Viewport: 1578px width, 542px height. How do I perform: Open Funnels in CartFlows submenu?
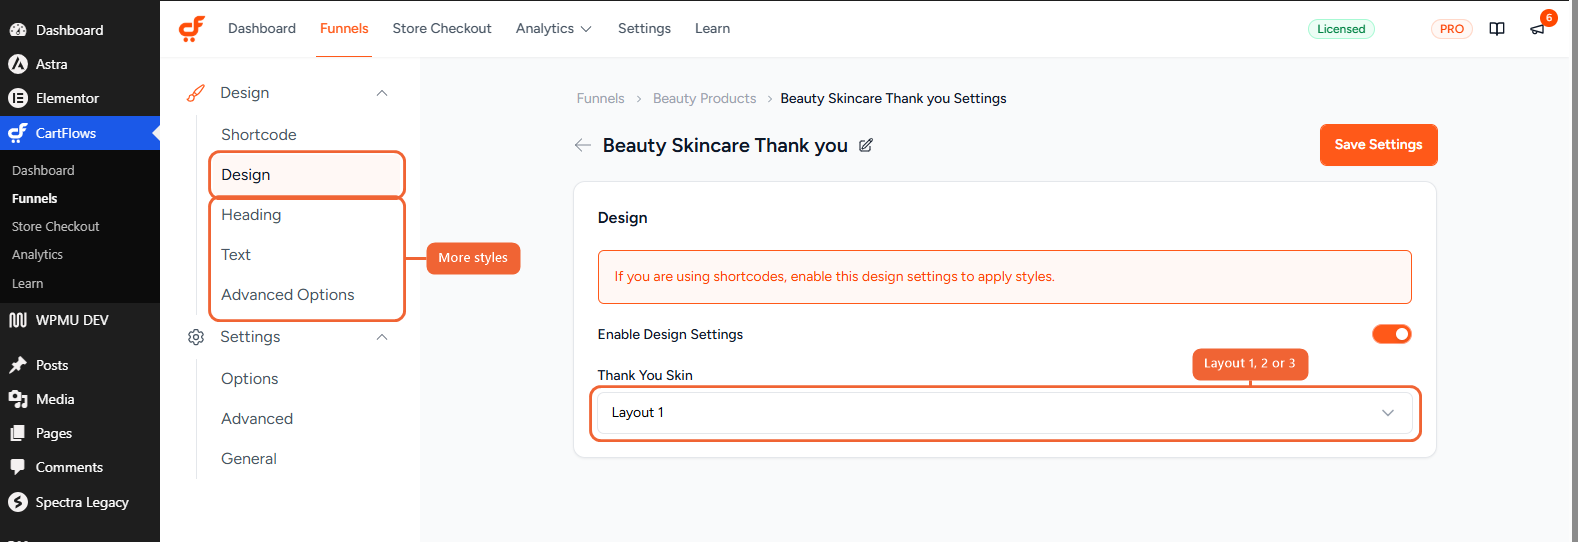35,199
